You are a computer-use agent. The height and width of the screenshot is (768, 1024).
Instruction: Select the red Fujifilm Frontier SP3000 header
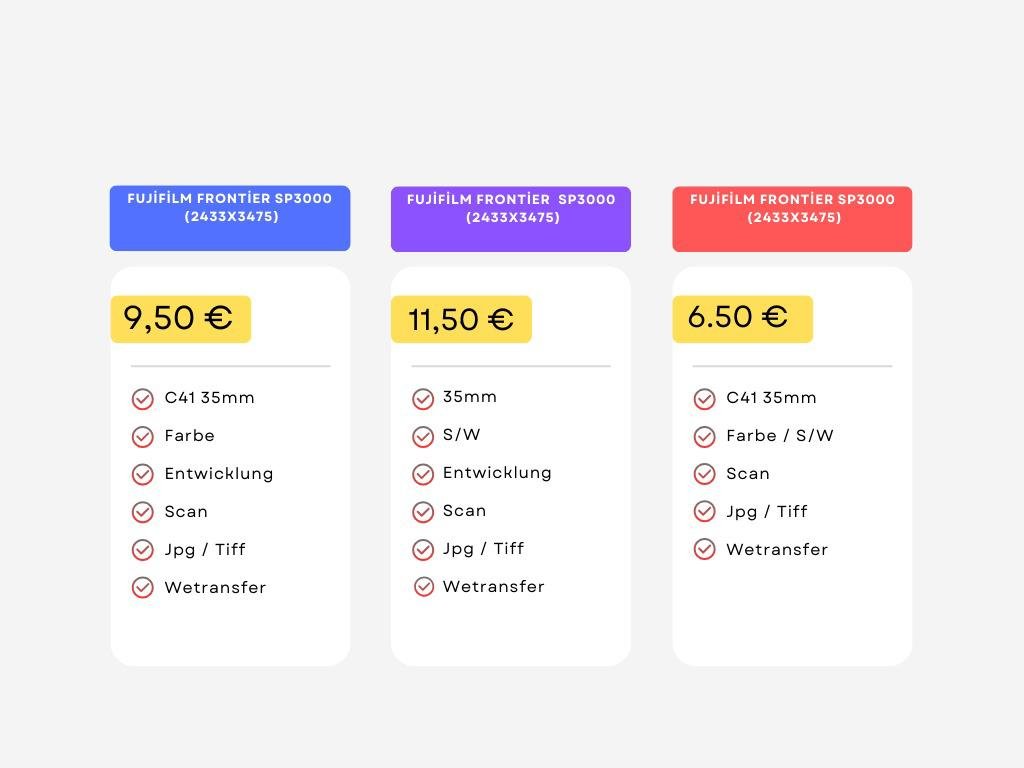[x=792, y=219]
